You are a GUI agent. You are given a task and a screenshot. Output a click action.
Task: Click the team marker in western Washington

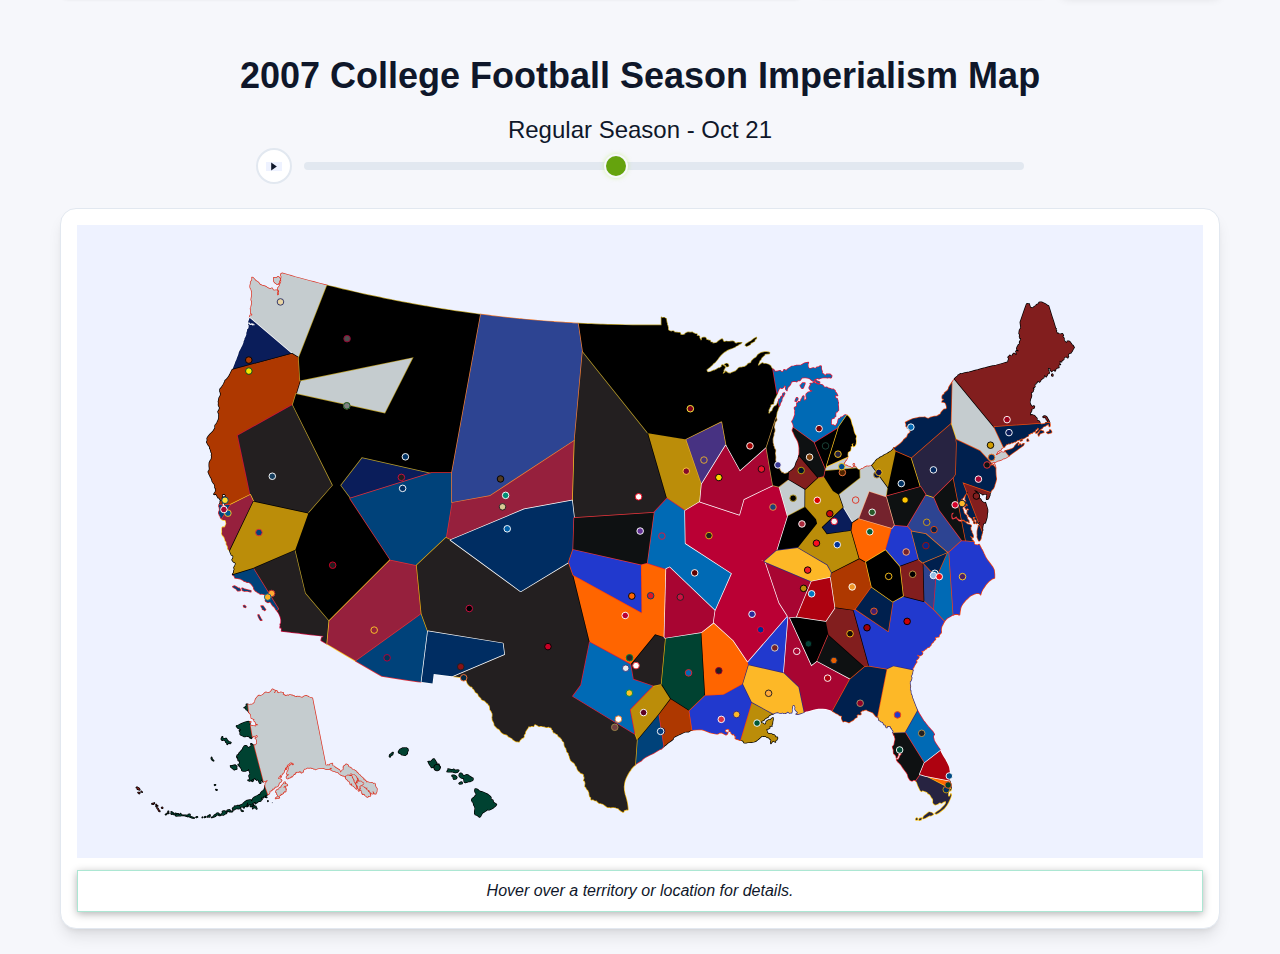280,302
